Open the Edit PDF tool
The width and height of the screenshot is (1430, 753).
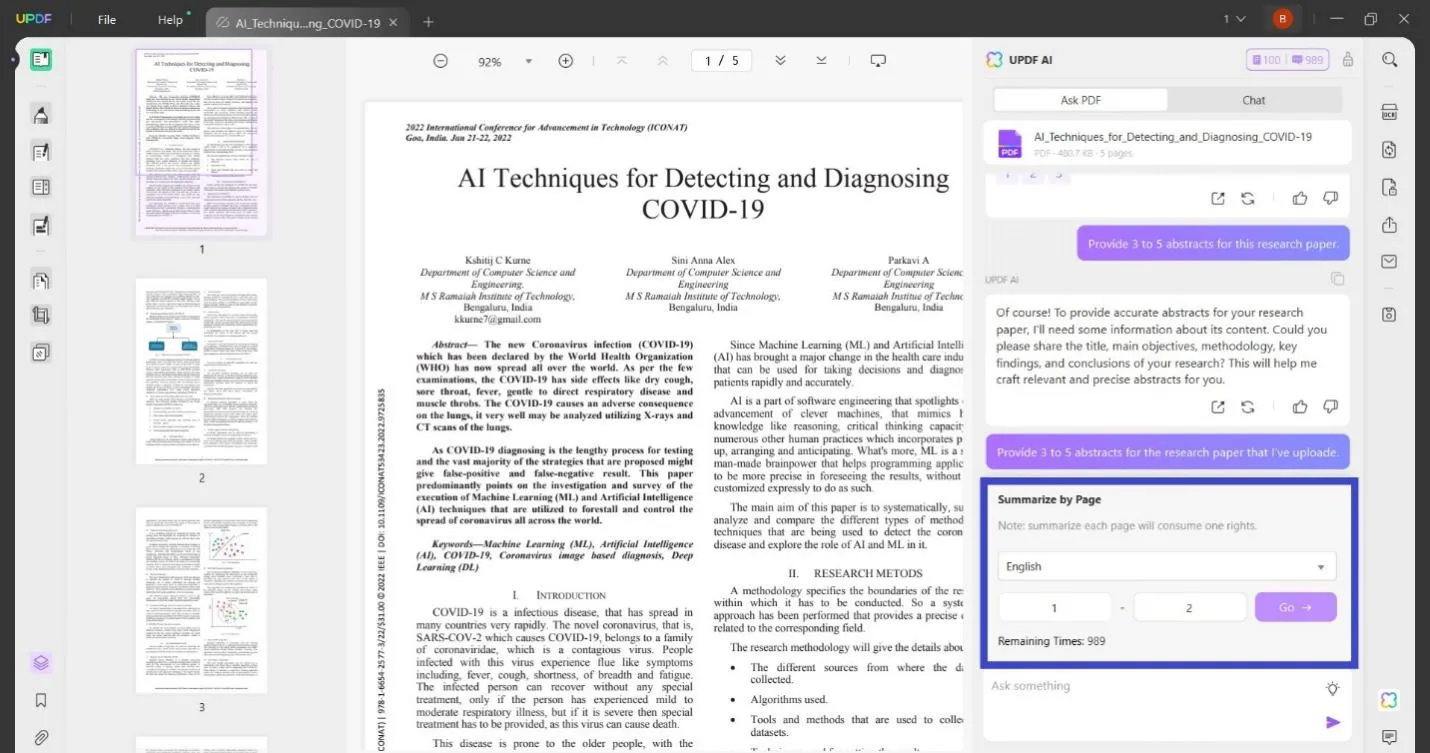pos(41,152)
